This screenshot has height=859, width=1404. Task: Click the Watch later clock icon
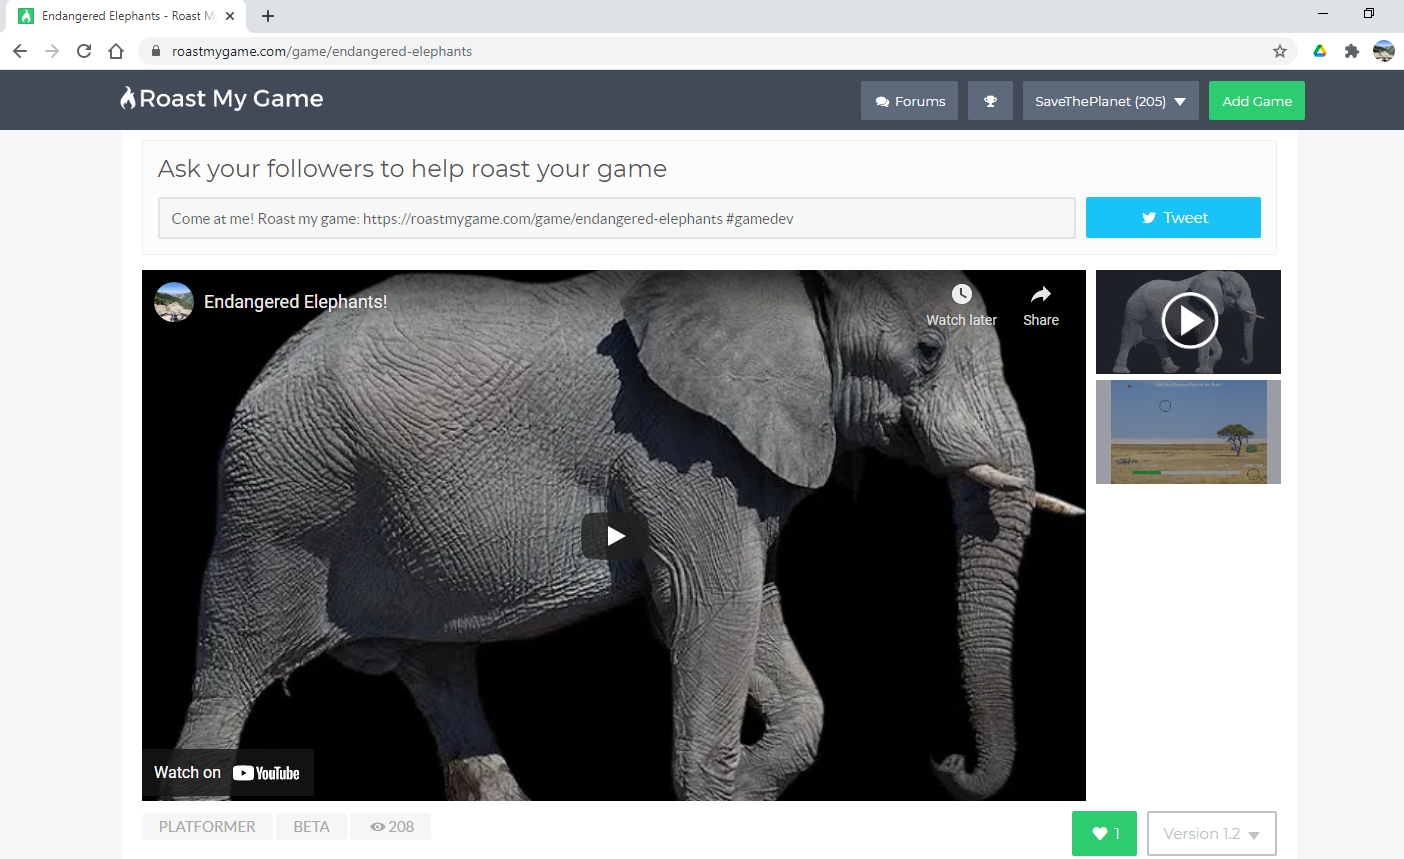[961, 295]
